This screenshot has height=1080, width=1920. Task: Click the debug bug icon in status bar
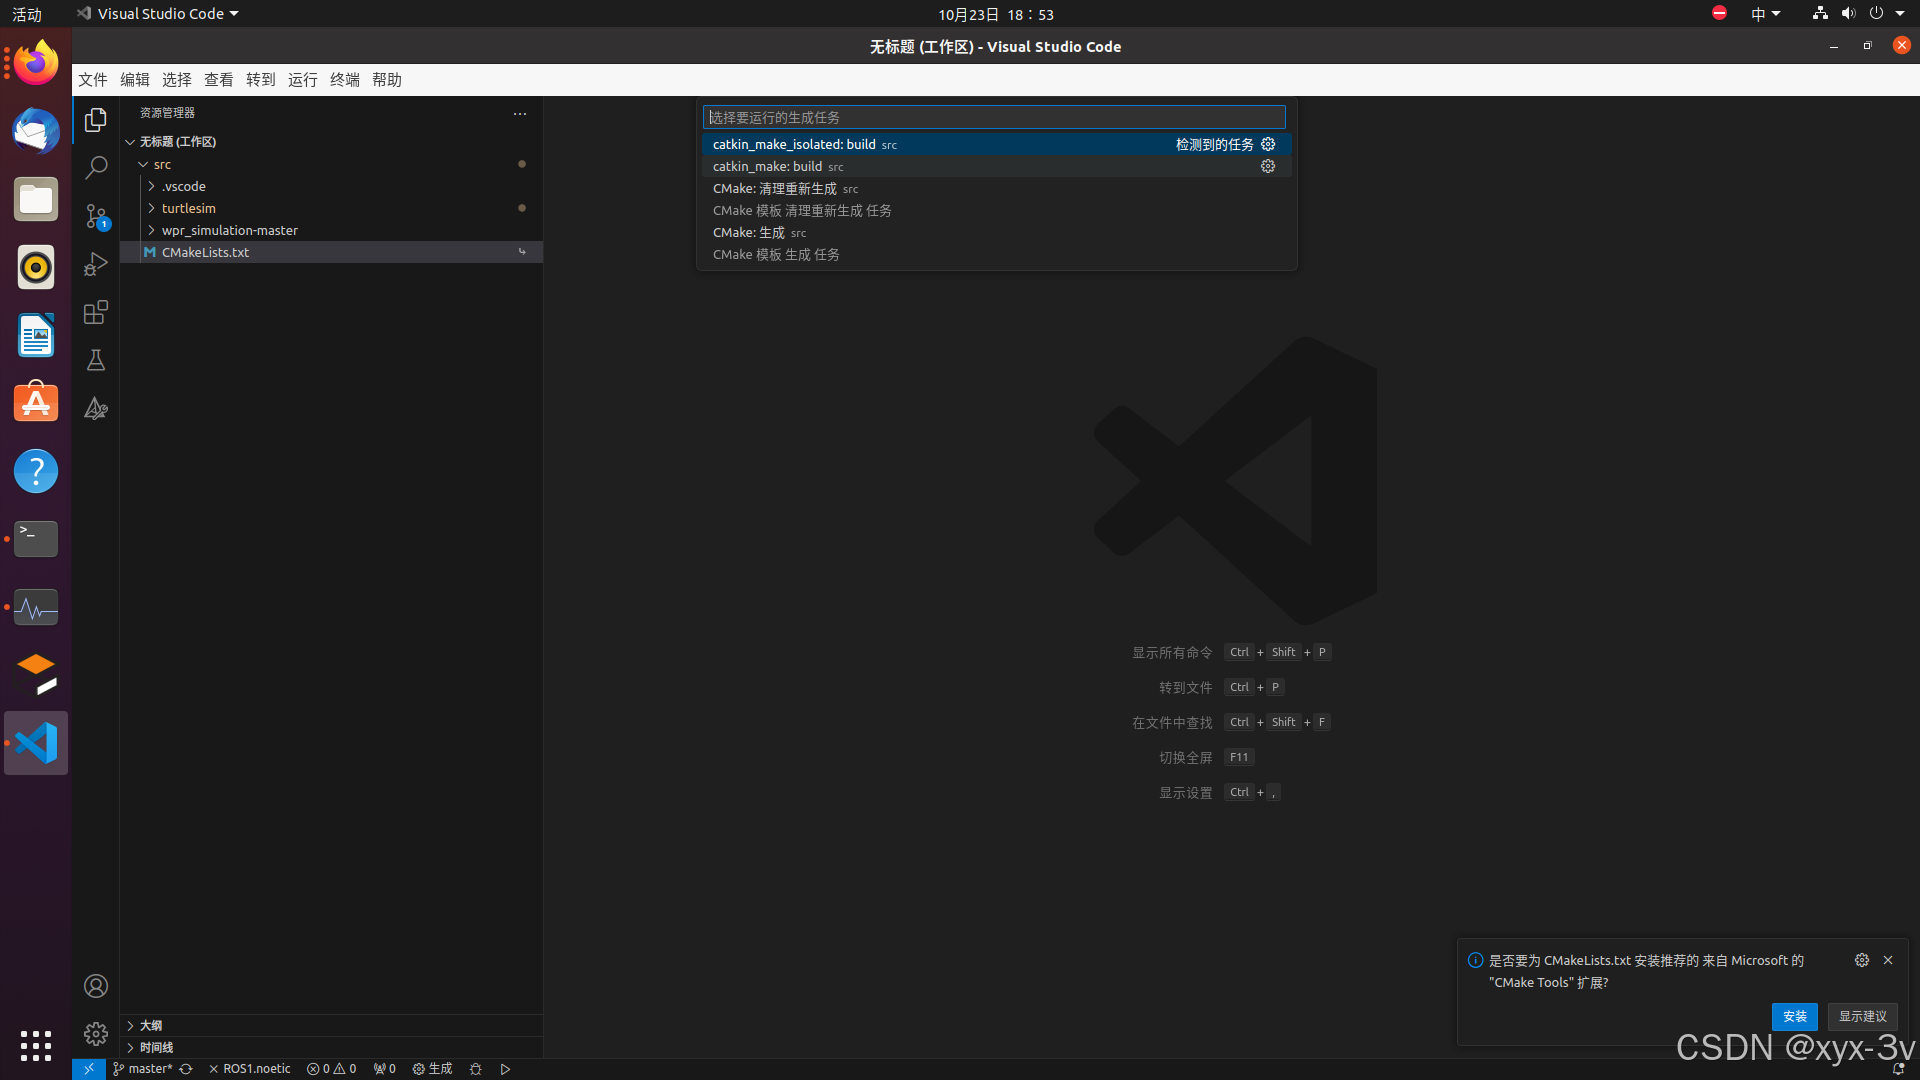[x=476, y=1069]
